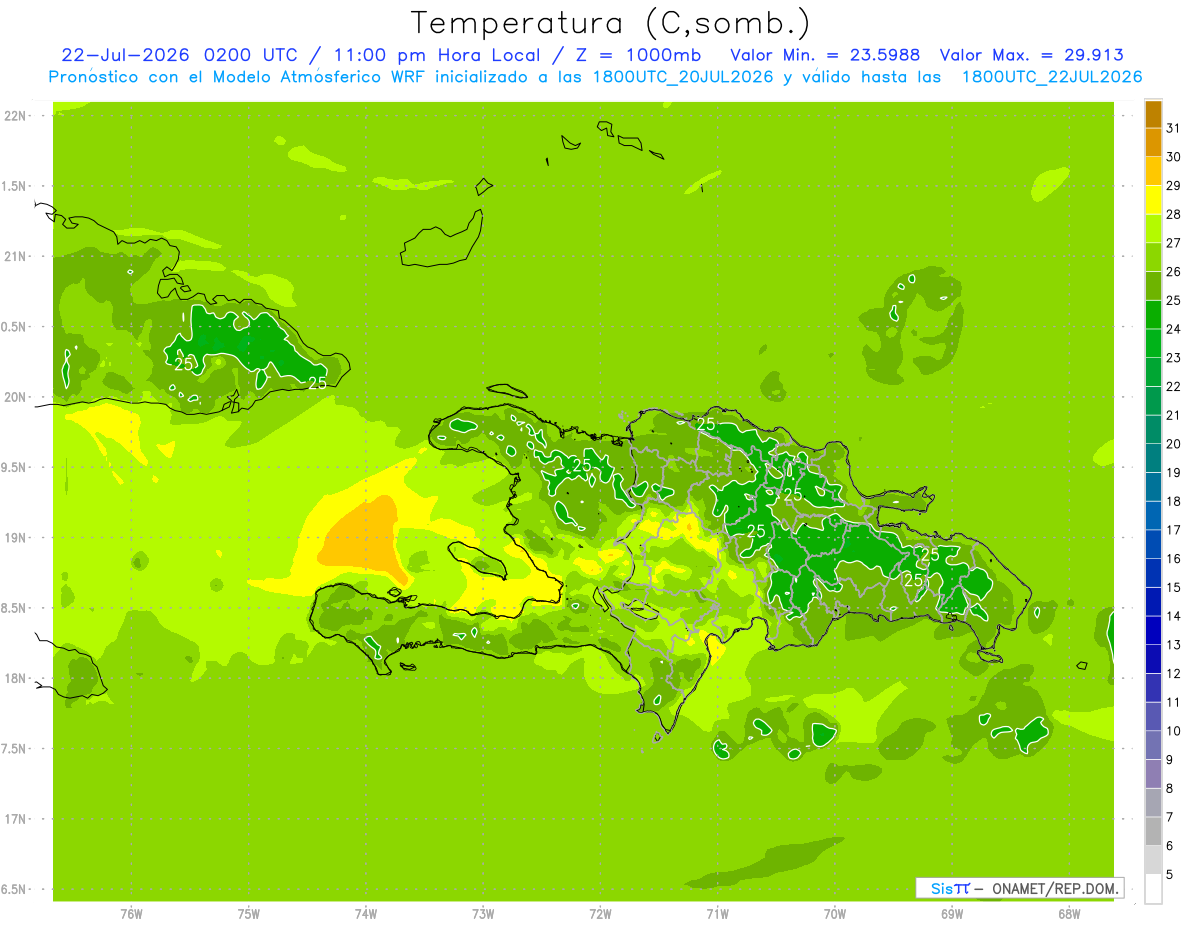Click the legend value 26
Viewport: 1200px width, 927px height.
coord(1174,271)
